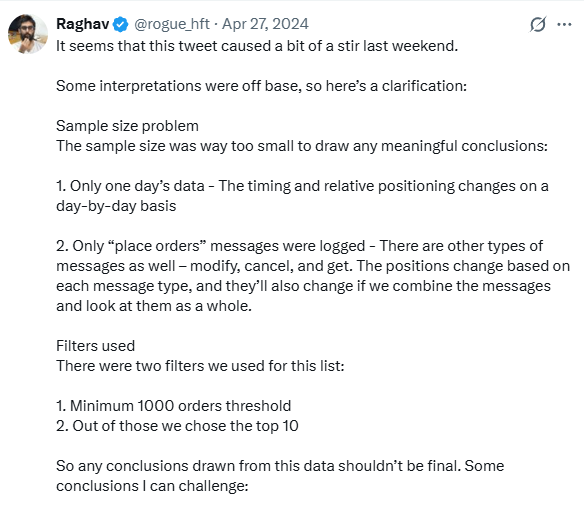
Task: Select the 'Sample size problem' heading
Action: coord(127,126)
